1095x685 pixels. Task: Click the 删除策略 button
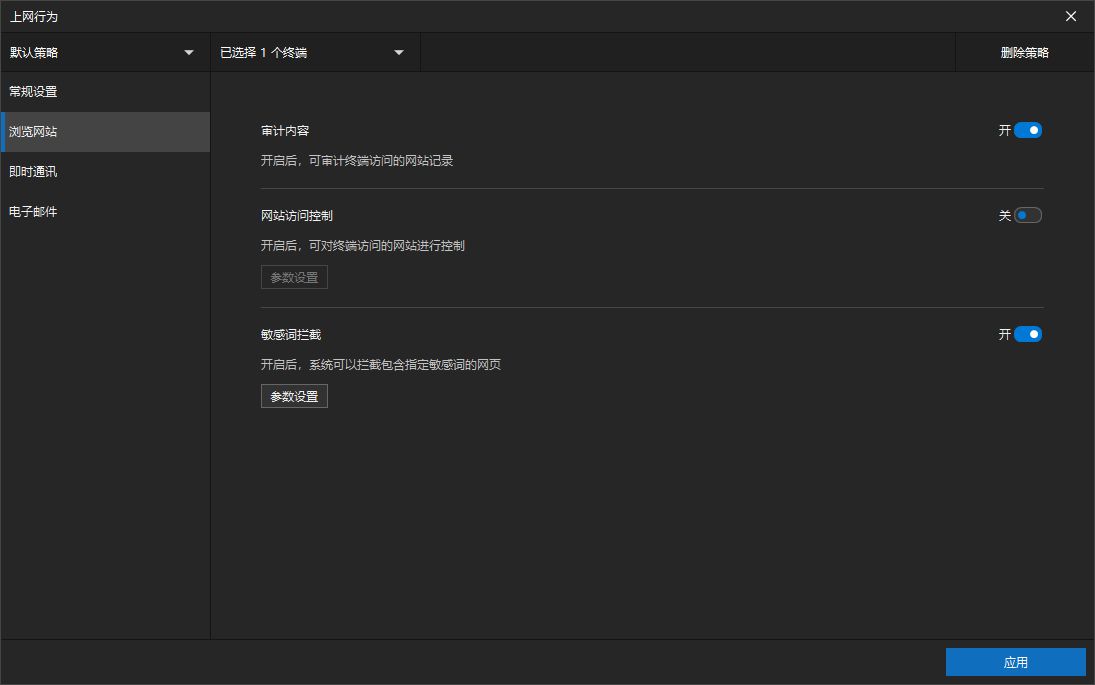(1024, 52)
